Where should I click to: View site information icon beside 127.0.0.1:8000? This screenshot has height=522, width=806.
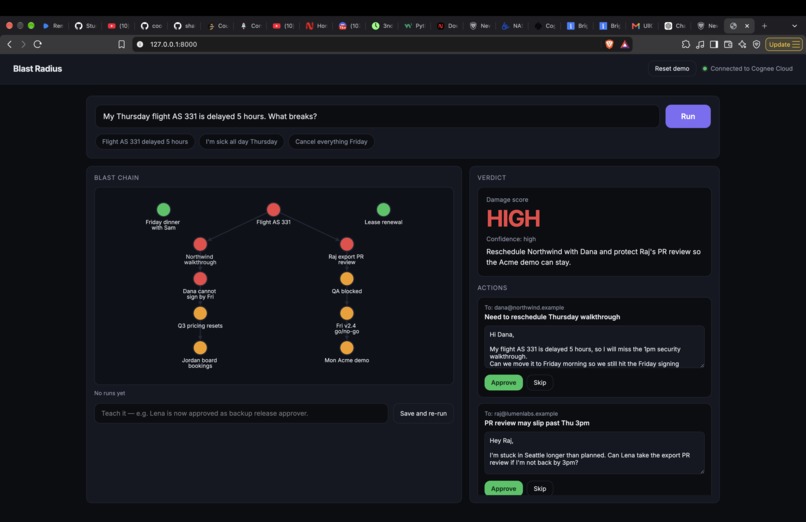(140, 44)
